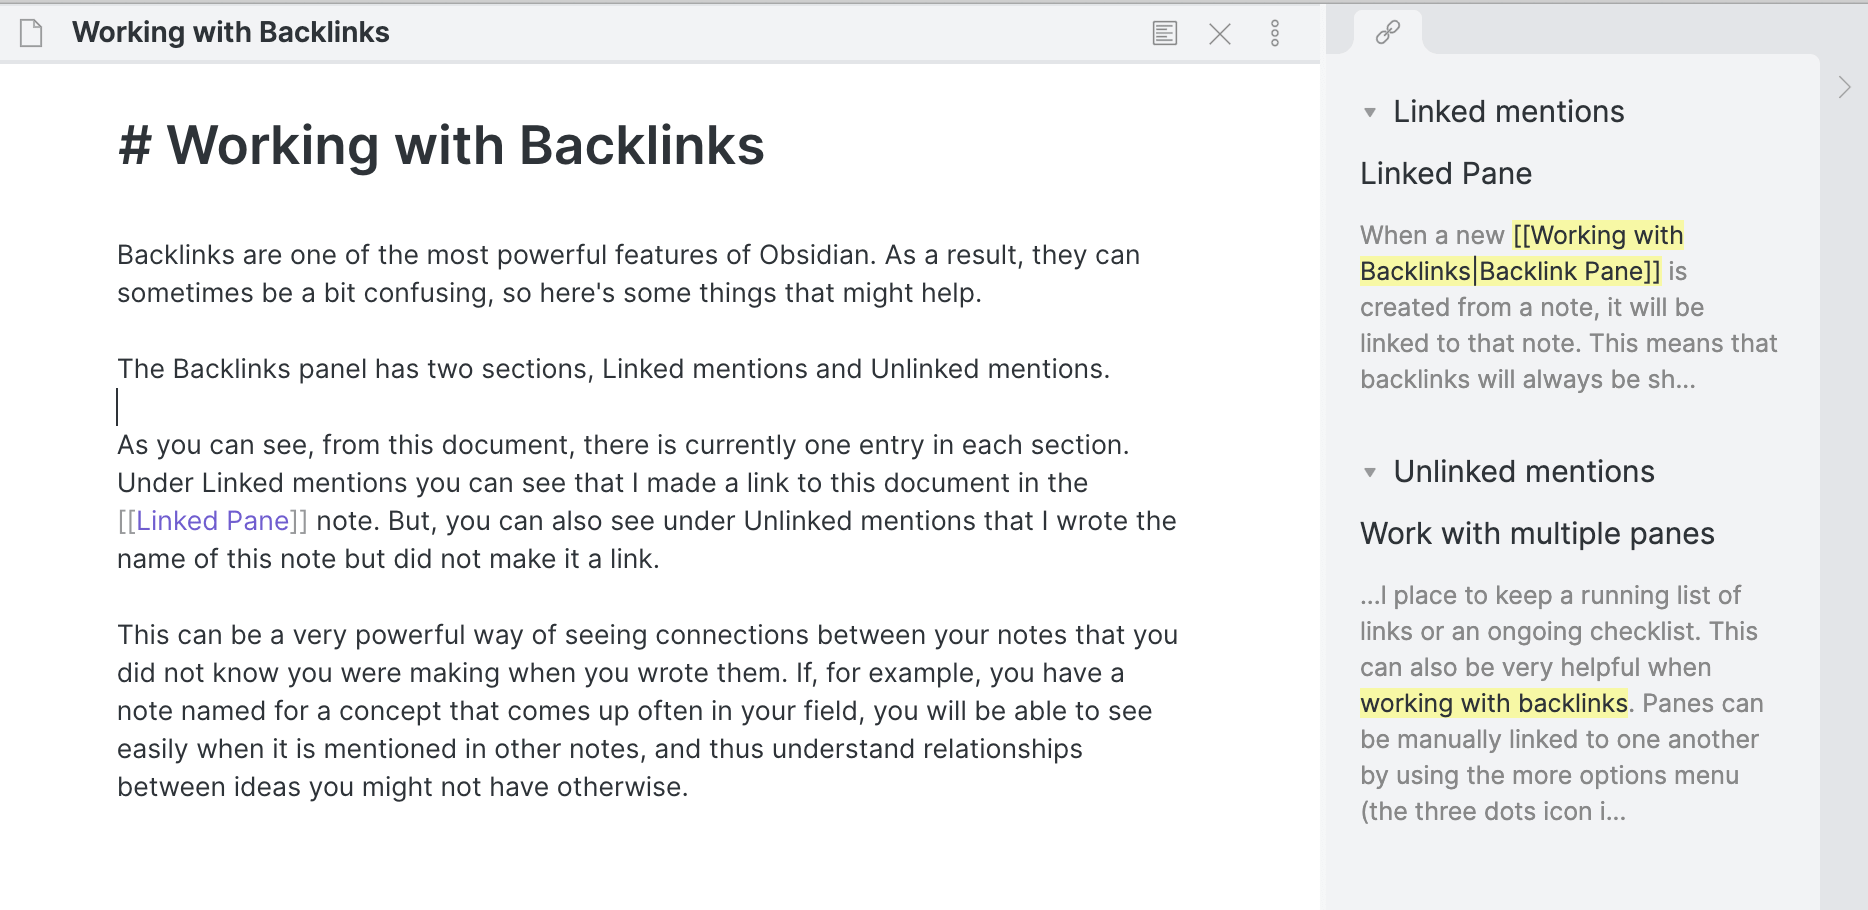Select the backlinks chain-link icon tab
The height and width of the screenshot is (910, 1868).
(1390, 31)
